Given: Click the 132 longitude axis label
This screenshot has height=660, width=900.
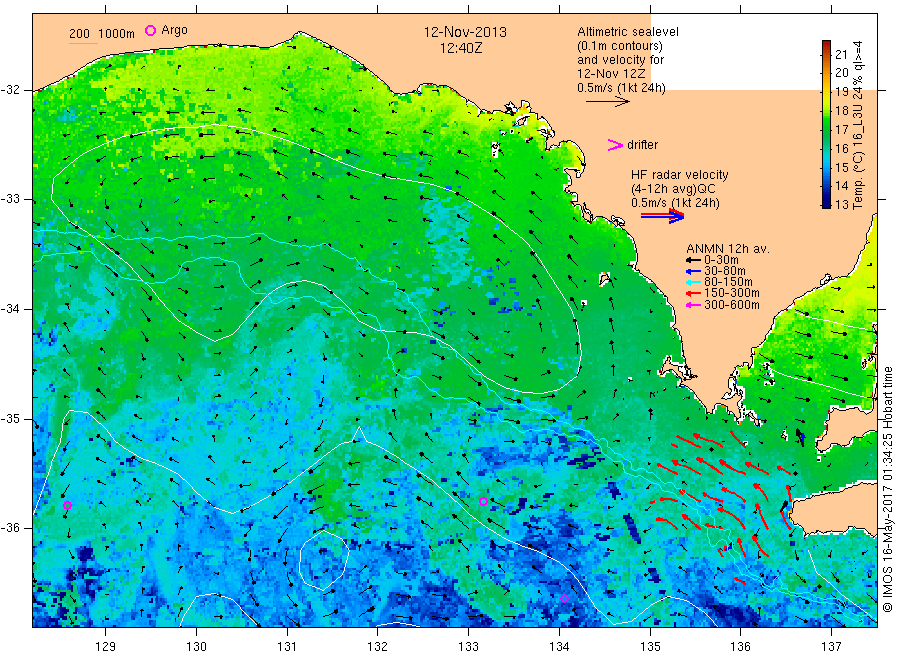Looking at the screenshot, I should [x=378, y=647].
